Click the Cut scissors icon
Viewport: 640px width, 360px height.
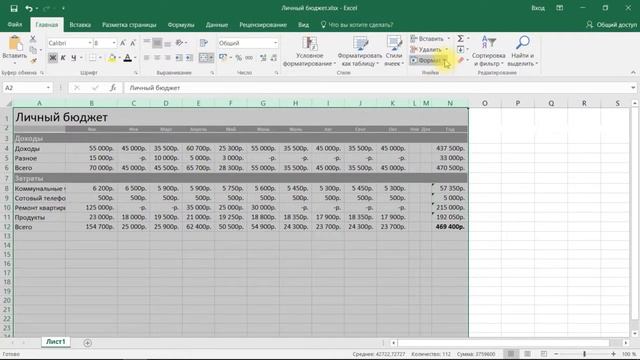(33, 39)
